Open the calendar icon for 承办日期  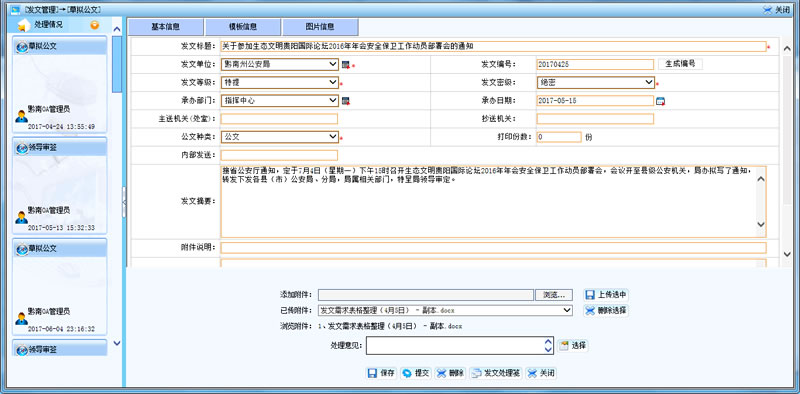(661, 101)
